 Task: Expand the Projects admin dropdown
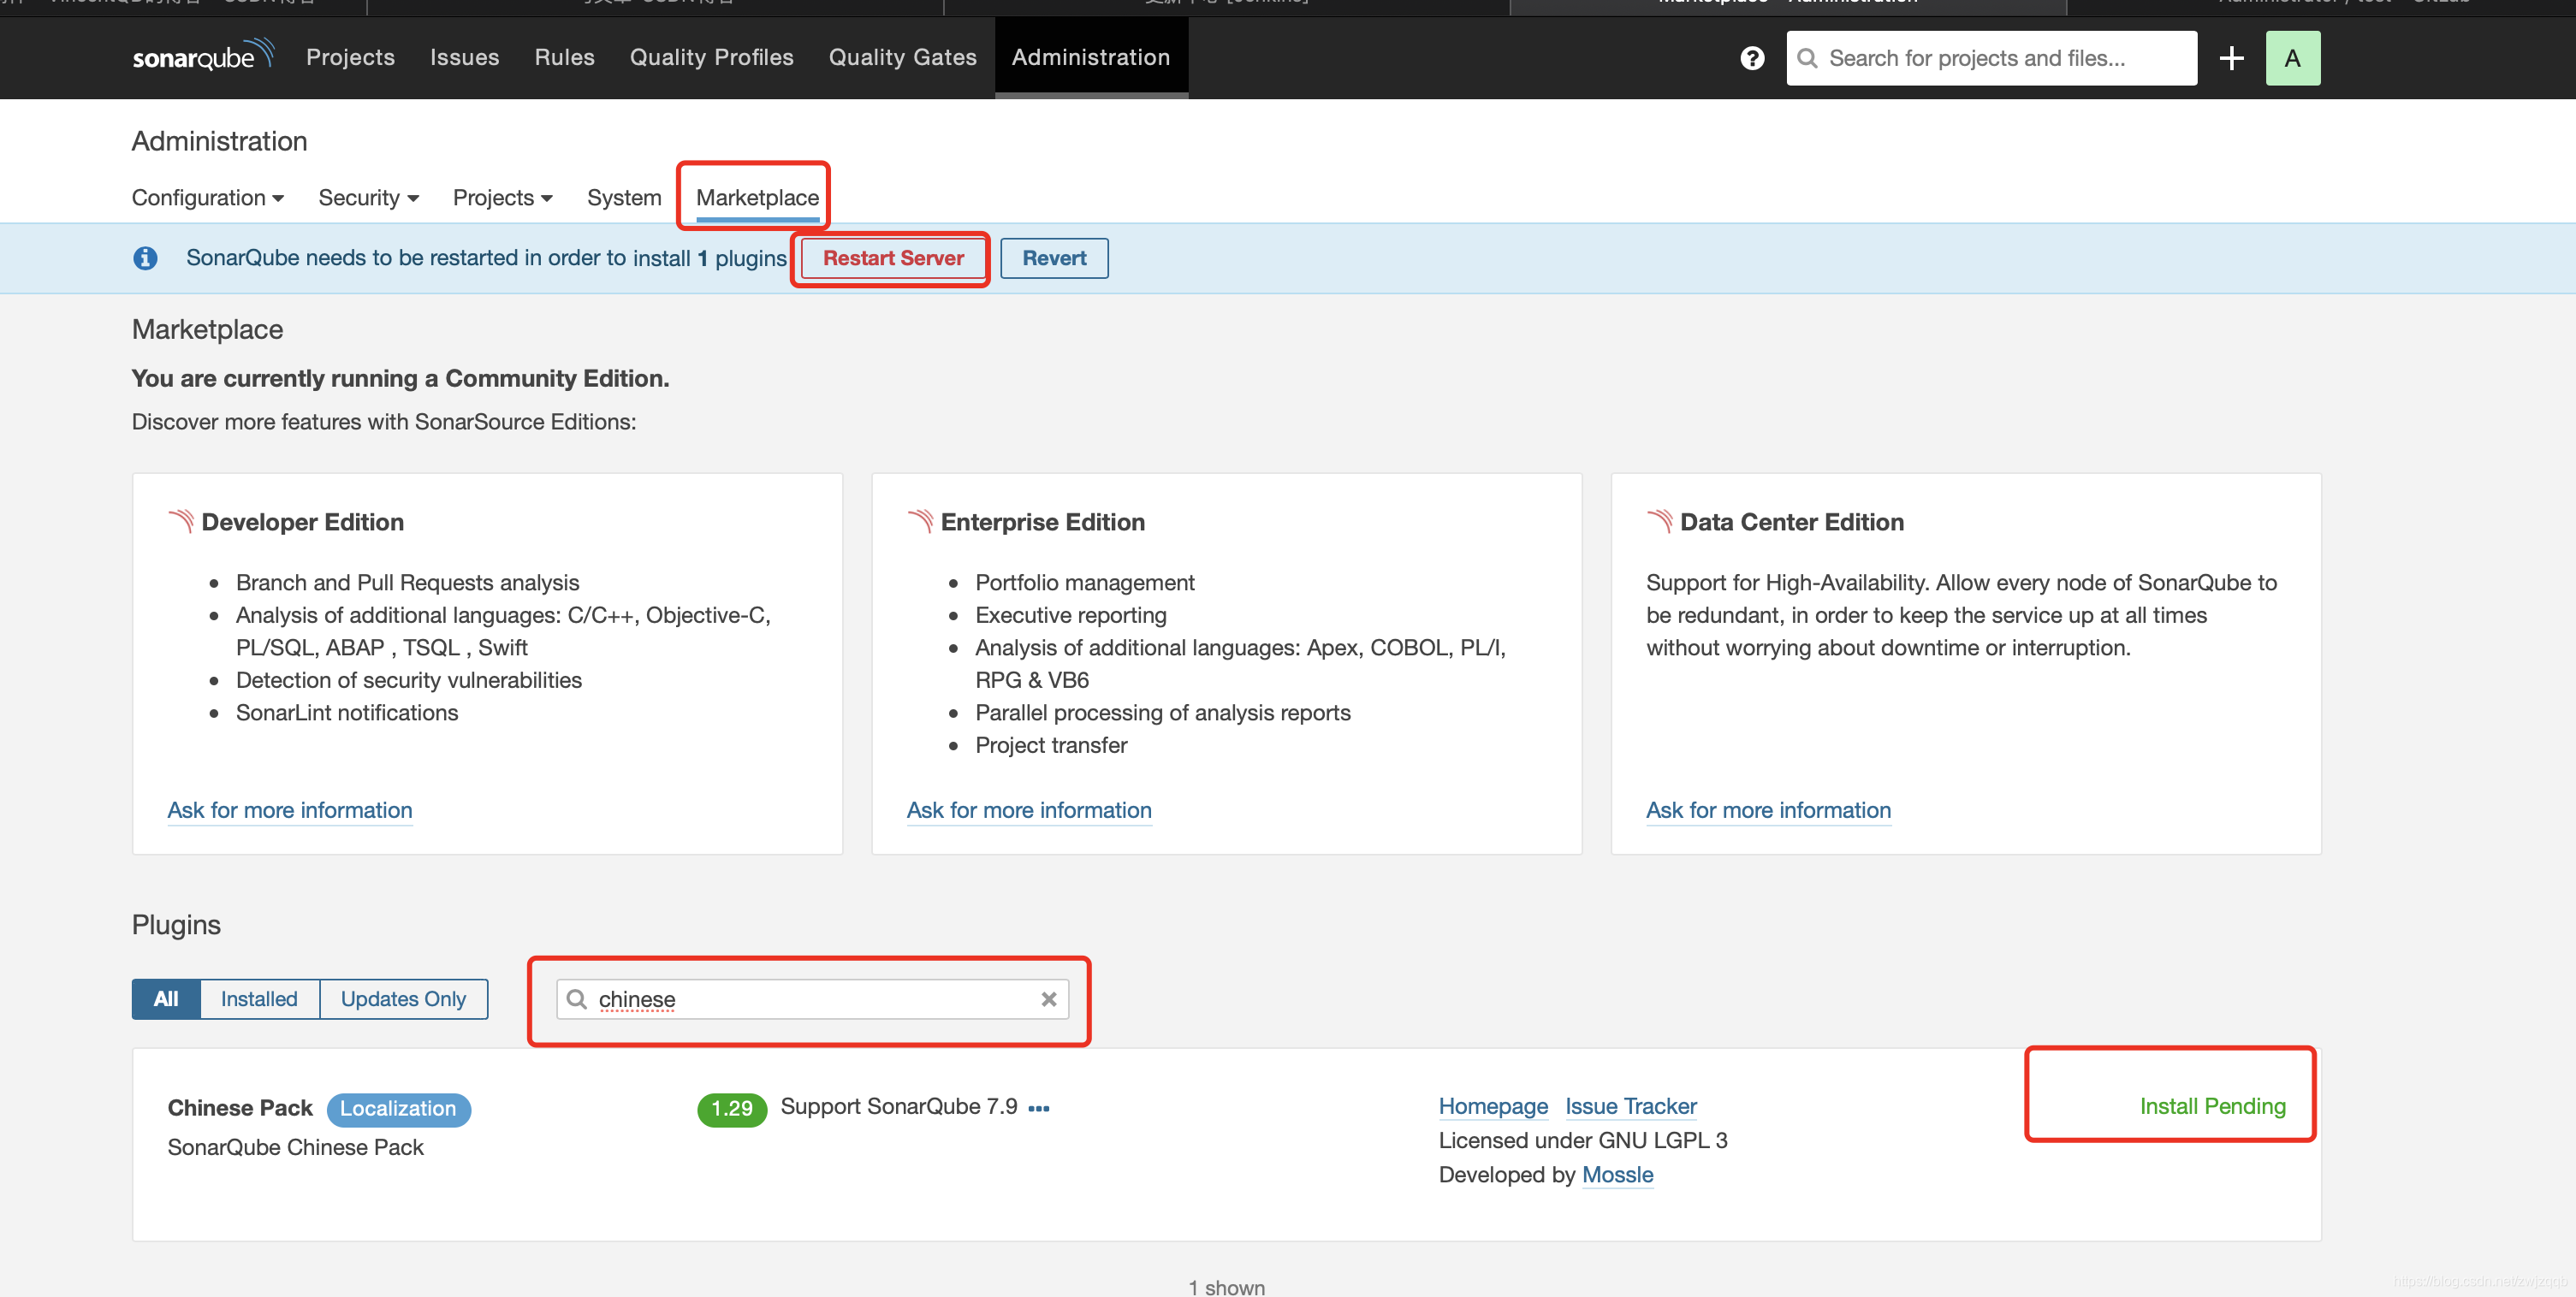[x=502, y=198]
